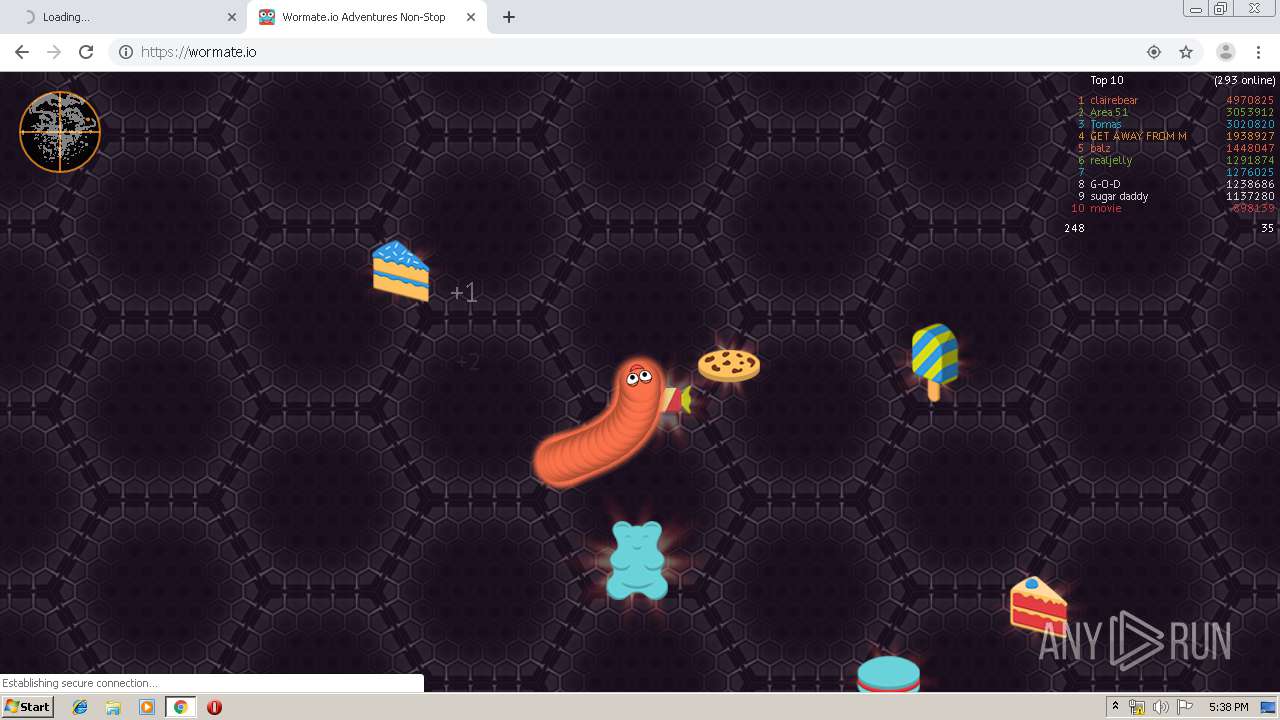Reload the Wormate.io page

point(86,52)
